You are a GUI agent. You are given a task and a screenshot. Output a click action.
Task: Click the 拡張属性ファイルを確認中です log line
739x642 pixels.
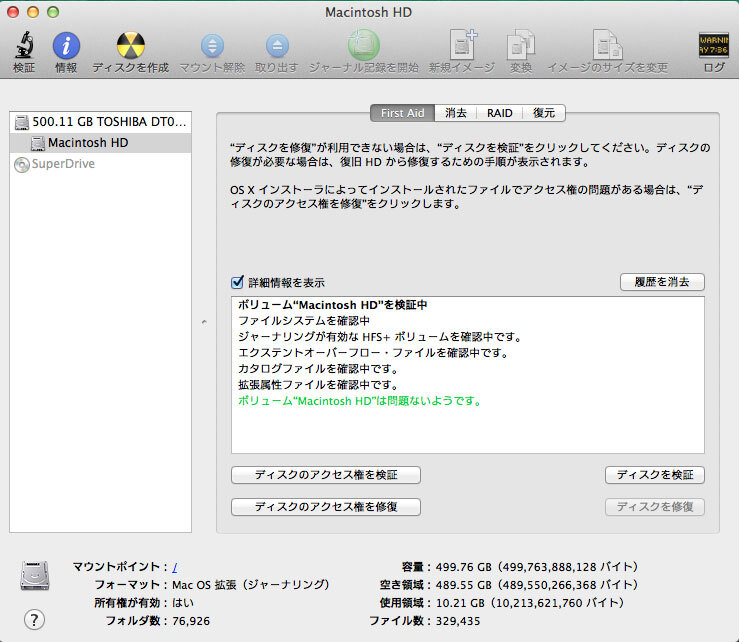tap(319, 385)
